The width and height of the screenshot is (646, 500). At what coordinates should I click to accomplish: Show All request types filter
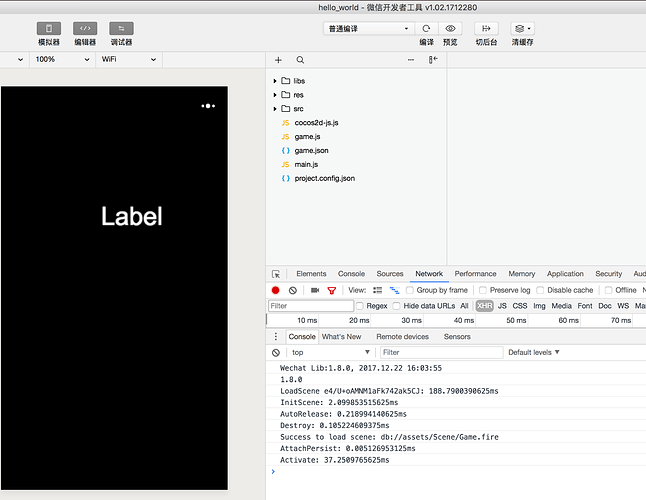(464, 306)
